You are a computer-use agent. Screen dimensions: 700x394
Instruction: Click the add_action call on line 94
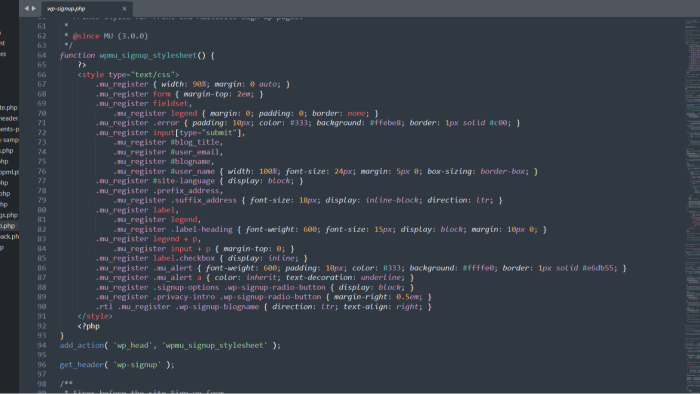pyautogui.click(x=82, y=345)
